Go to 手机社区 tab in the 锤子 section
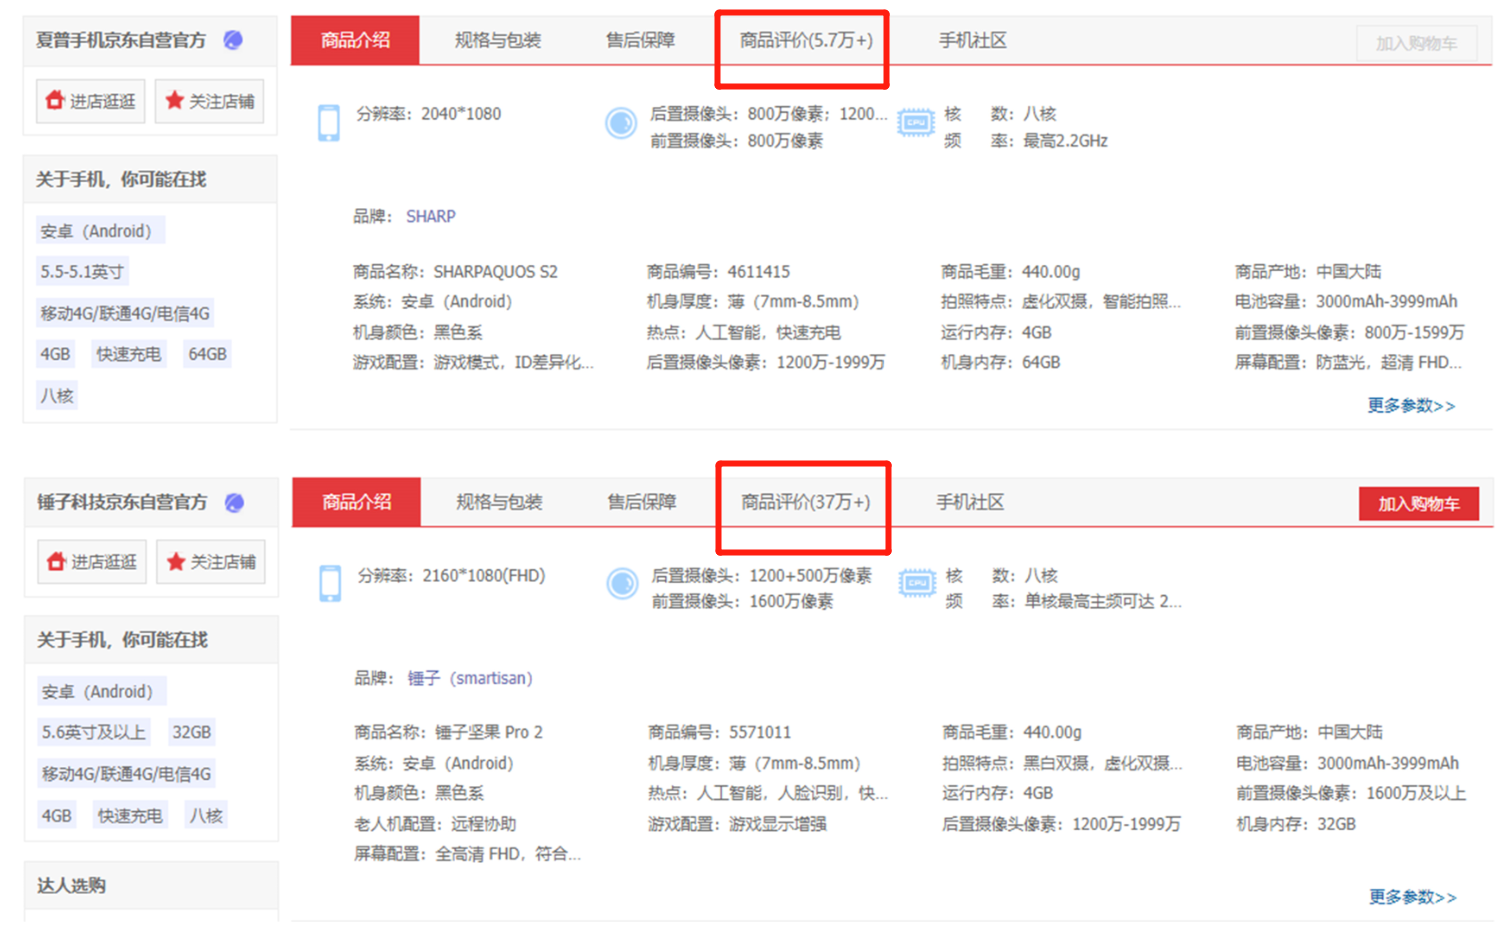Viewport: 1509px width, 925px height. click(x=970, y=502)
